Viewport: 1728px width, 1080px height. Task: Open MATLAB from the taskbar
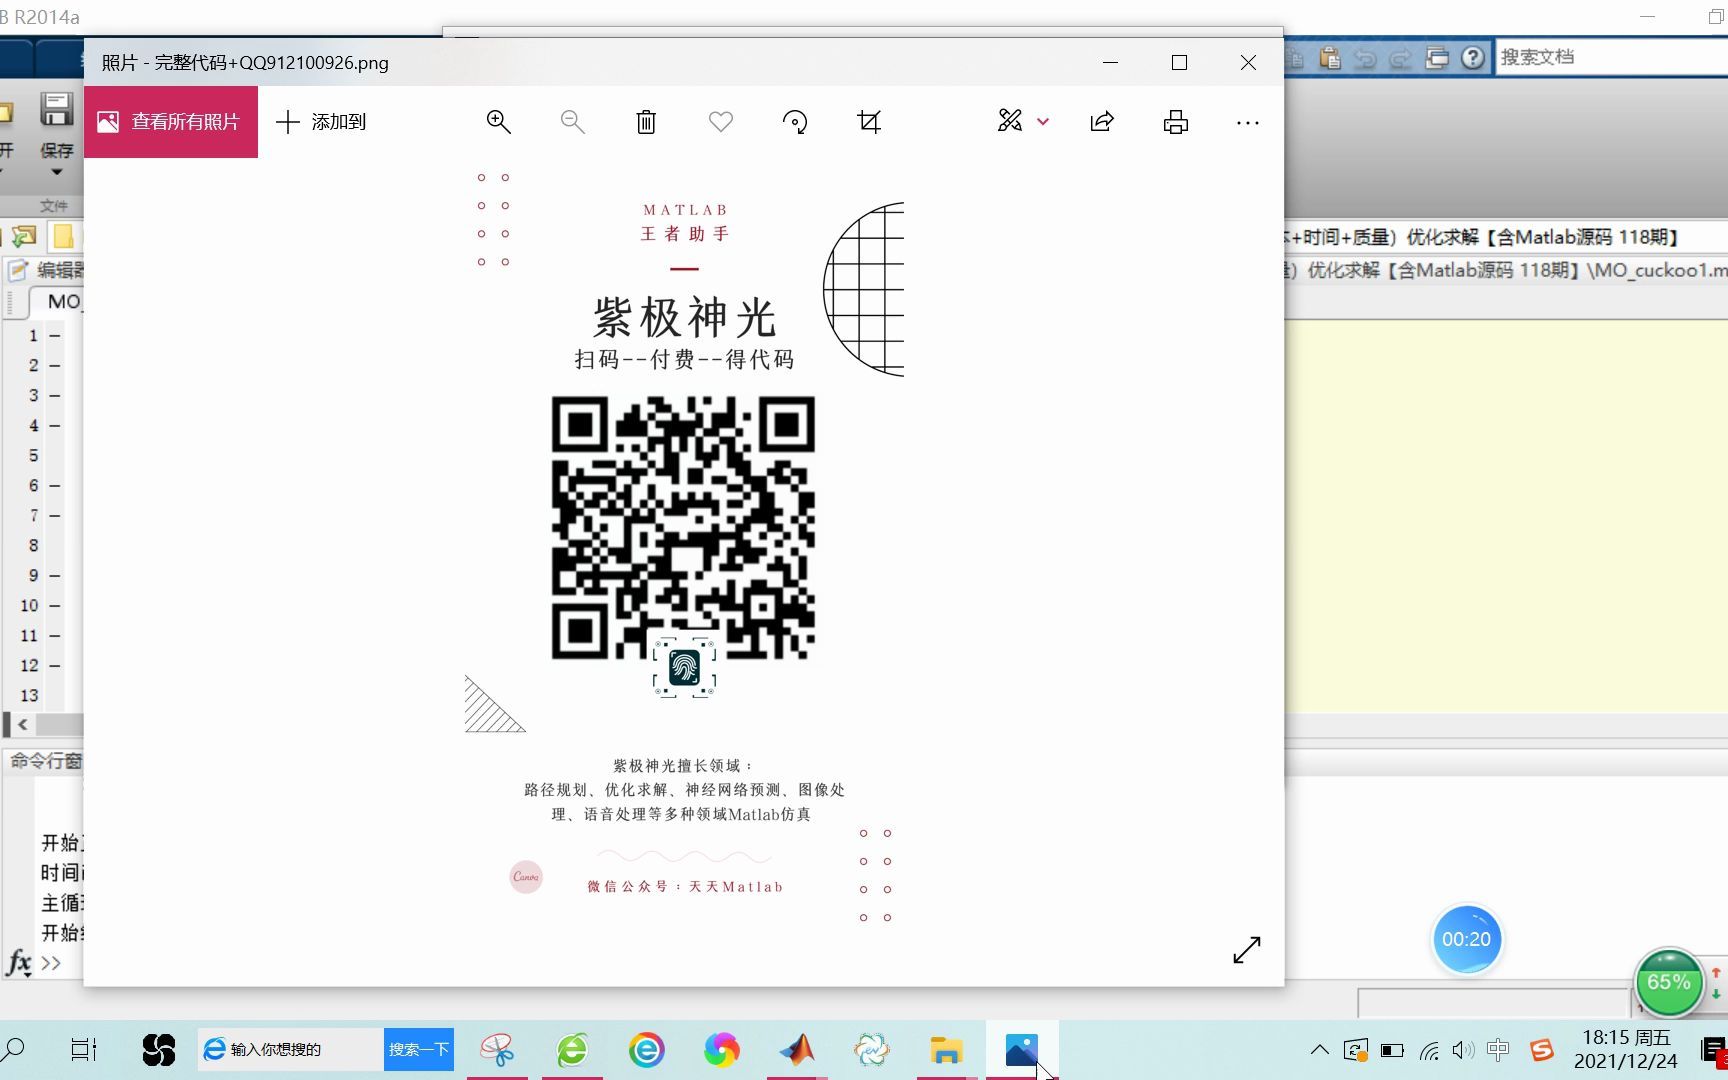point(797,1049)
